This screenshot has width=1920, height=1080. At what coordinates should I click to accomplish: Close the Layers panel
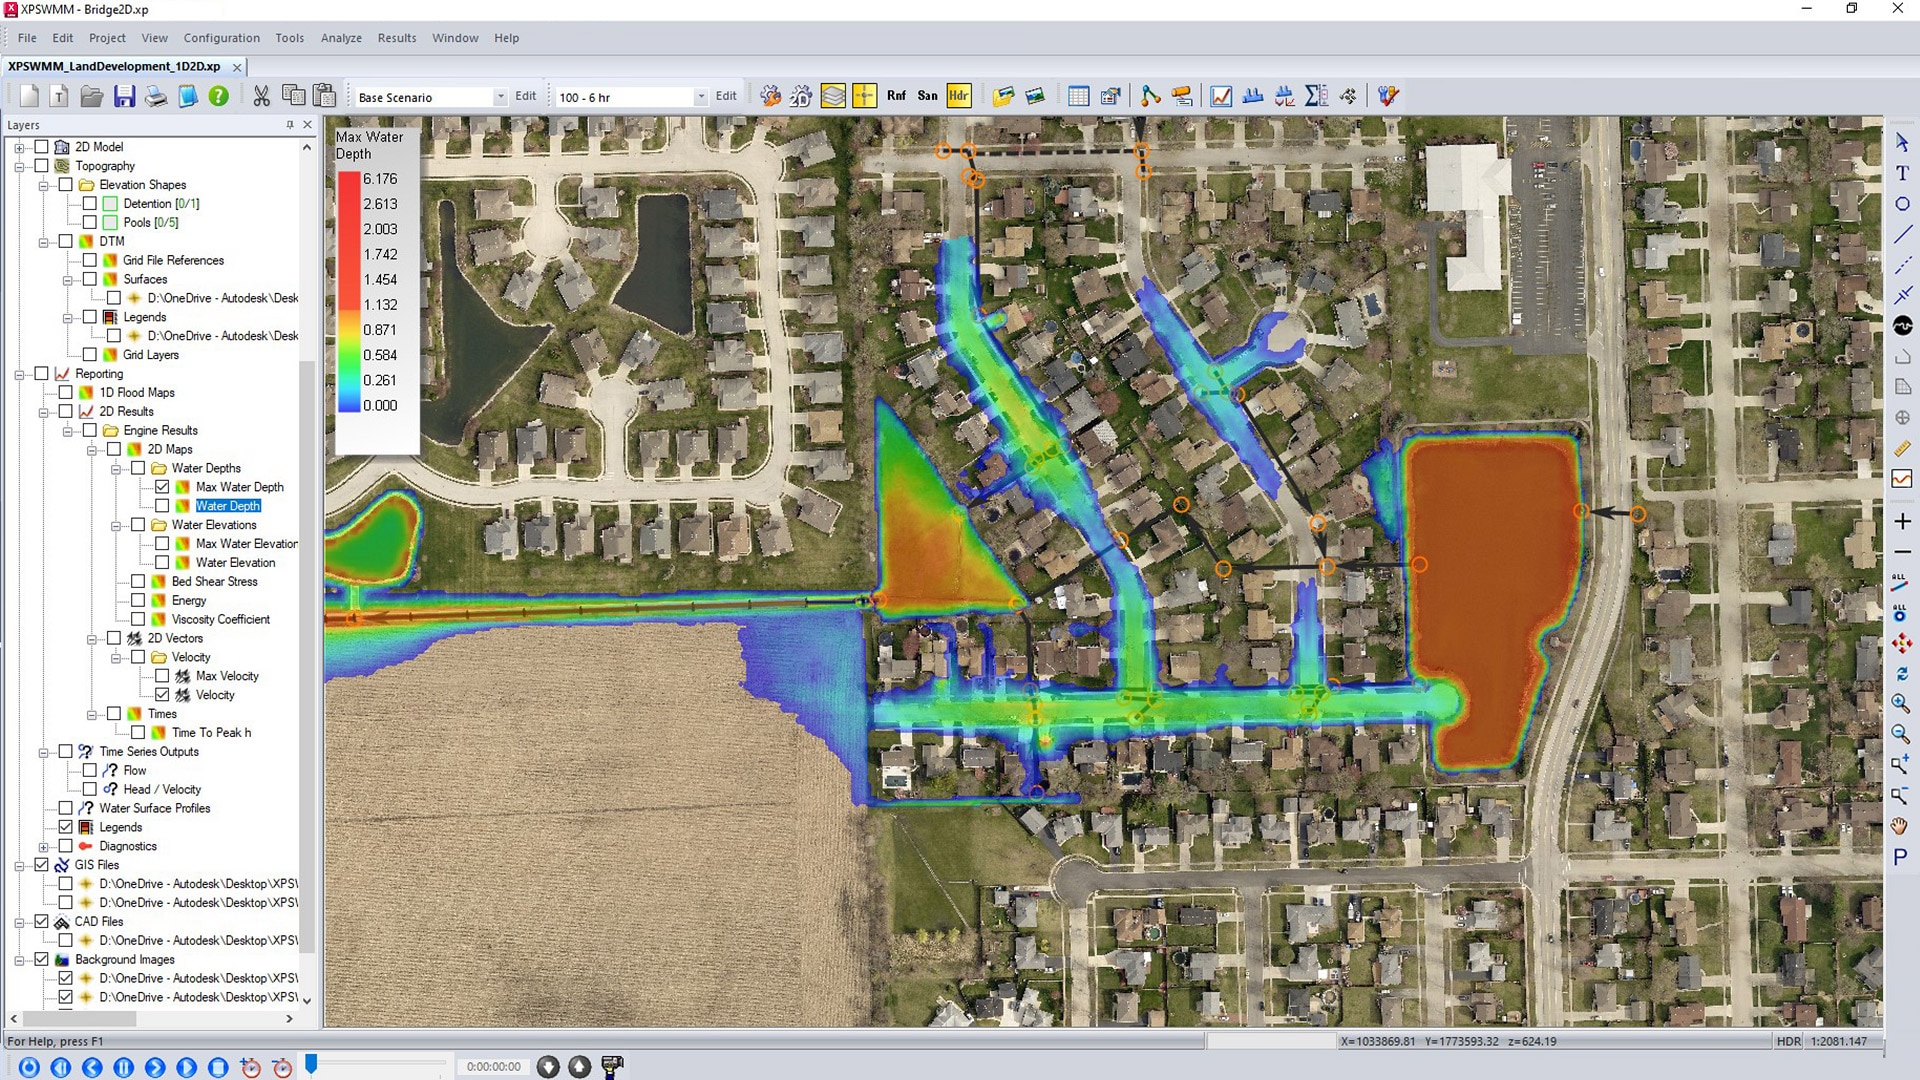pyautogui.click(x=307, y=125)
